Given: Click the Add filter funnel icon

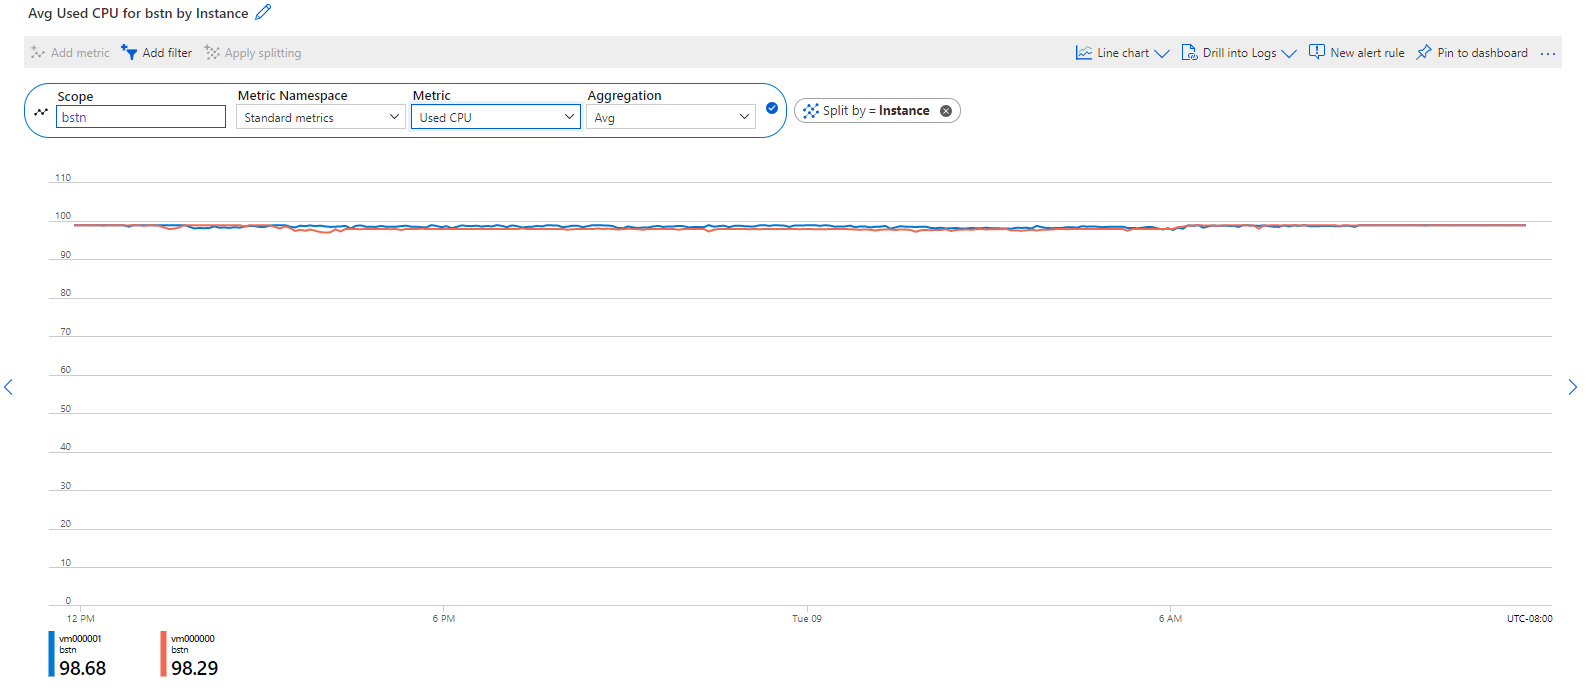Looking at the screenshot, I should pos(129,52).
